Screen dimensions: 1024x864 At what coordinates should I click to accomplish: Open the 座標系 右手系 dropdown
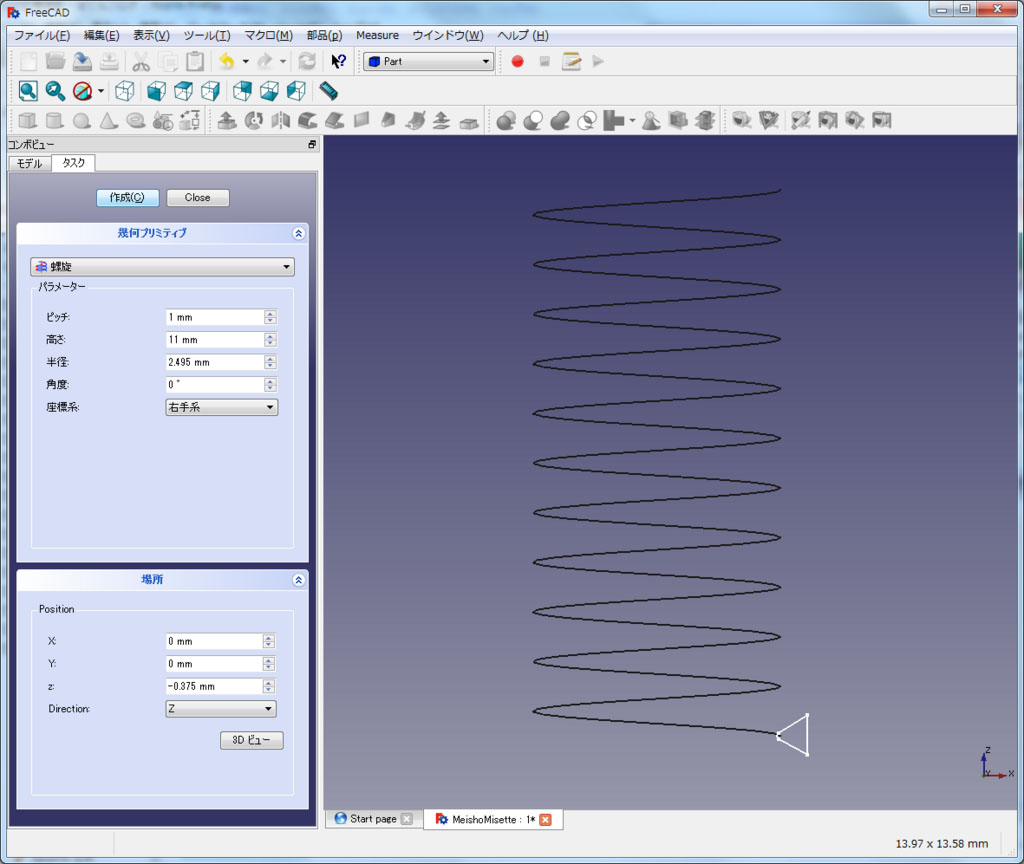tap(221, 407)
